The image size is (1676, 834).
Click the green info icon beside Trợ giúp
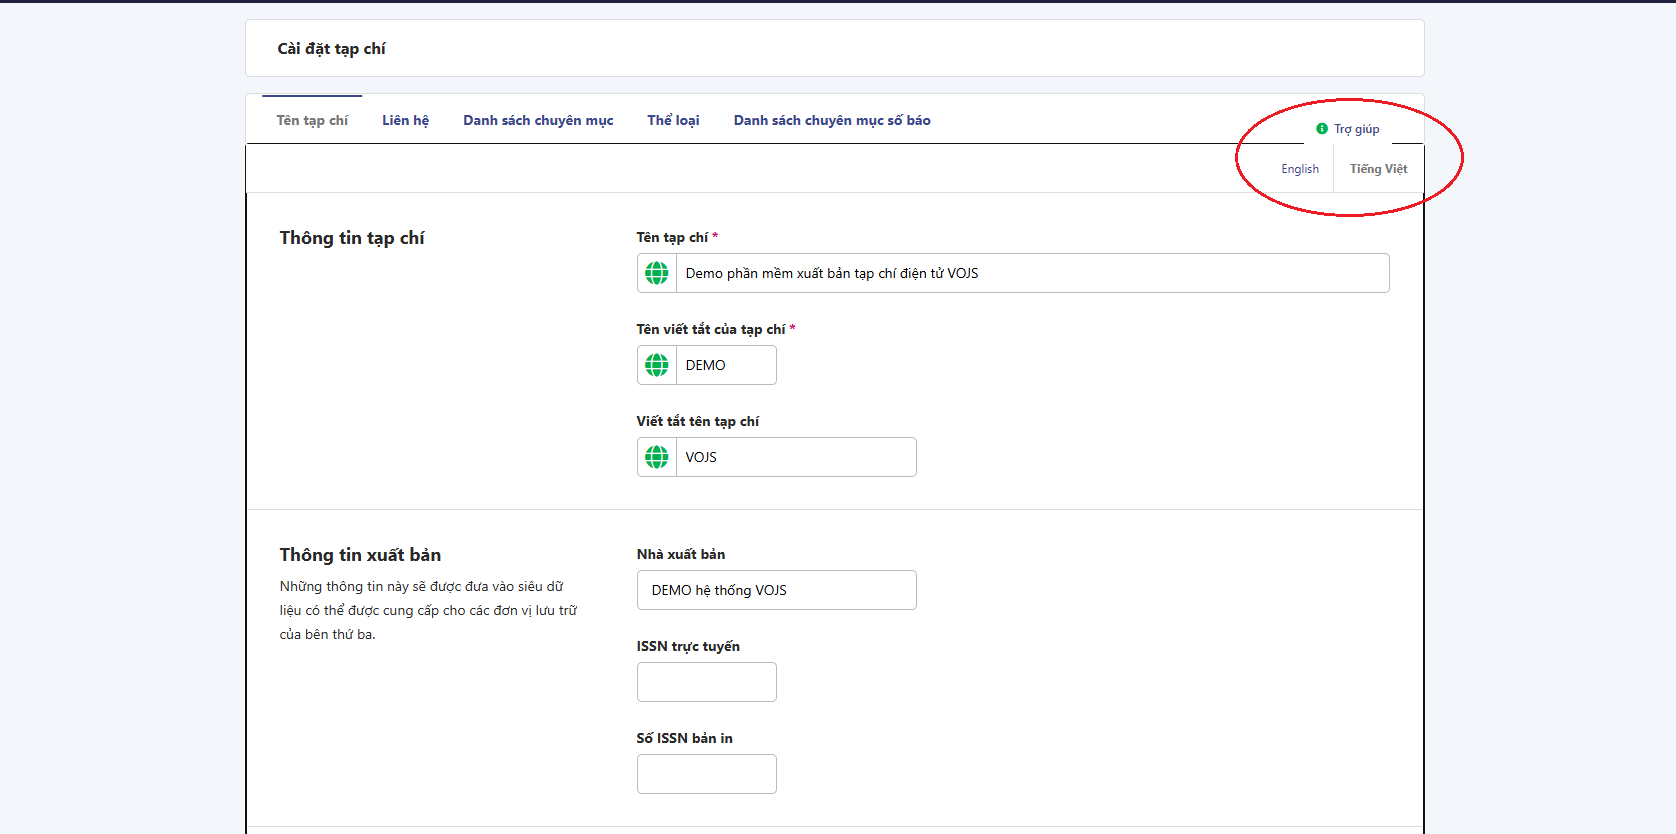tap(1322, 129)
